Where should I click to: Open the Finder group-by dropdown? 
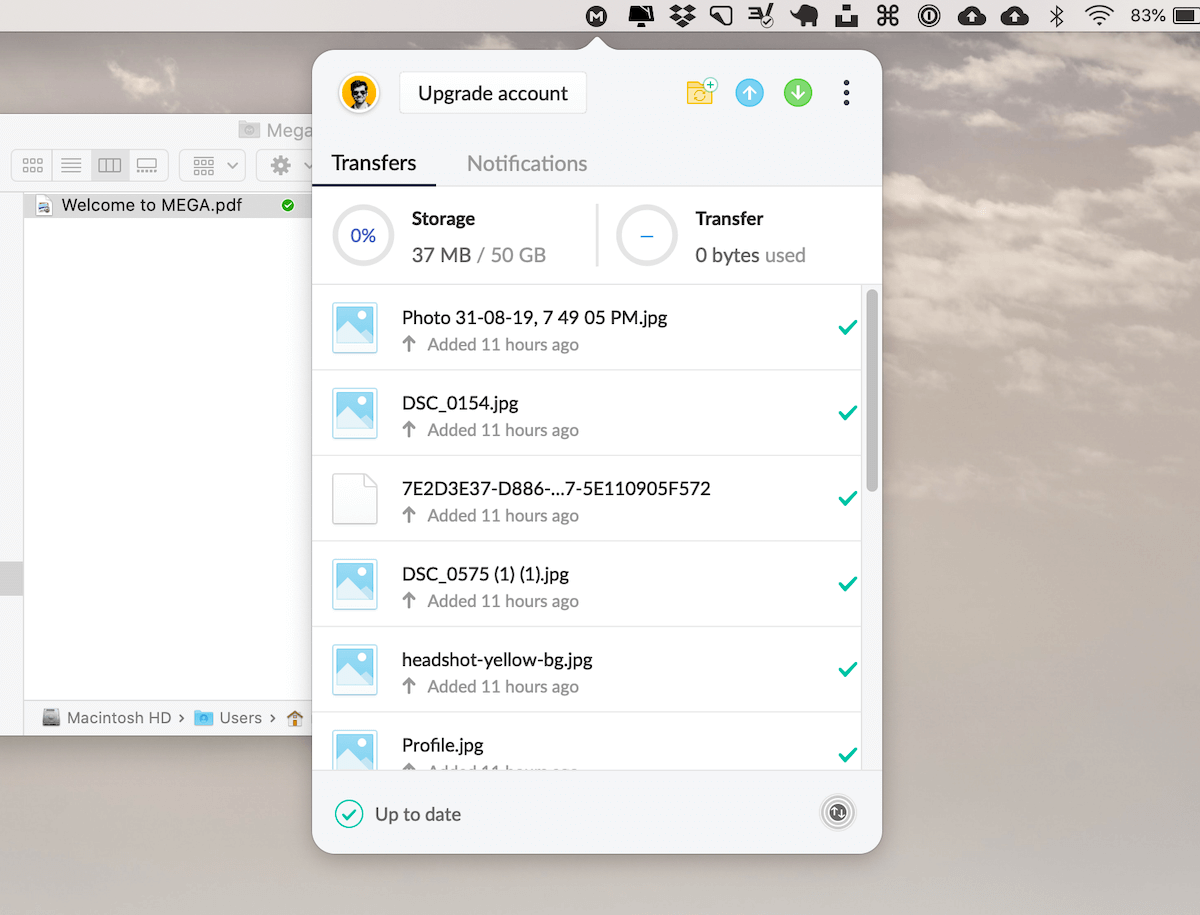pyautogui.click(x=211, y=165)
